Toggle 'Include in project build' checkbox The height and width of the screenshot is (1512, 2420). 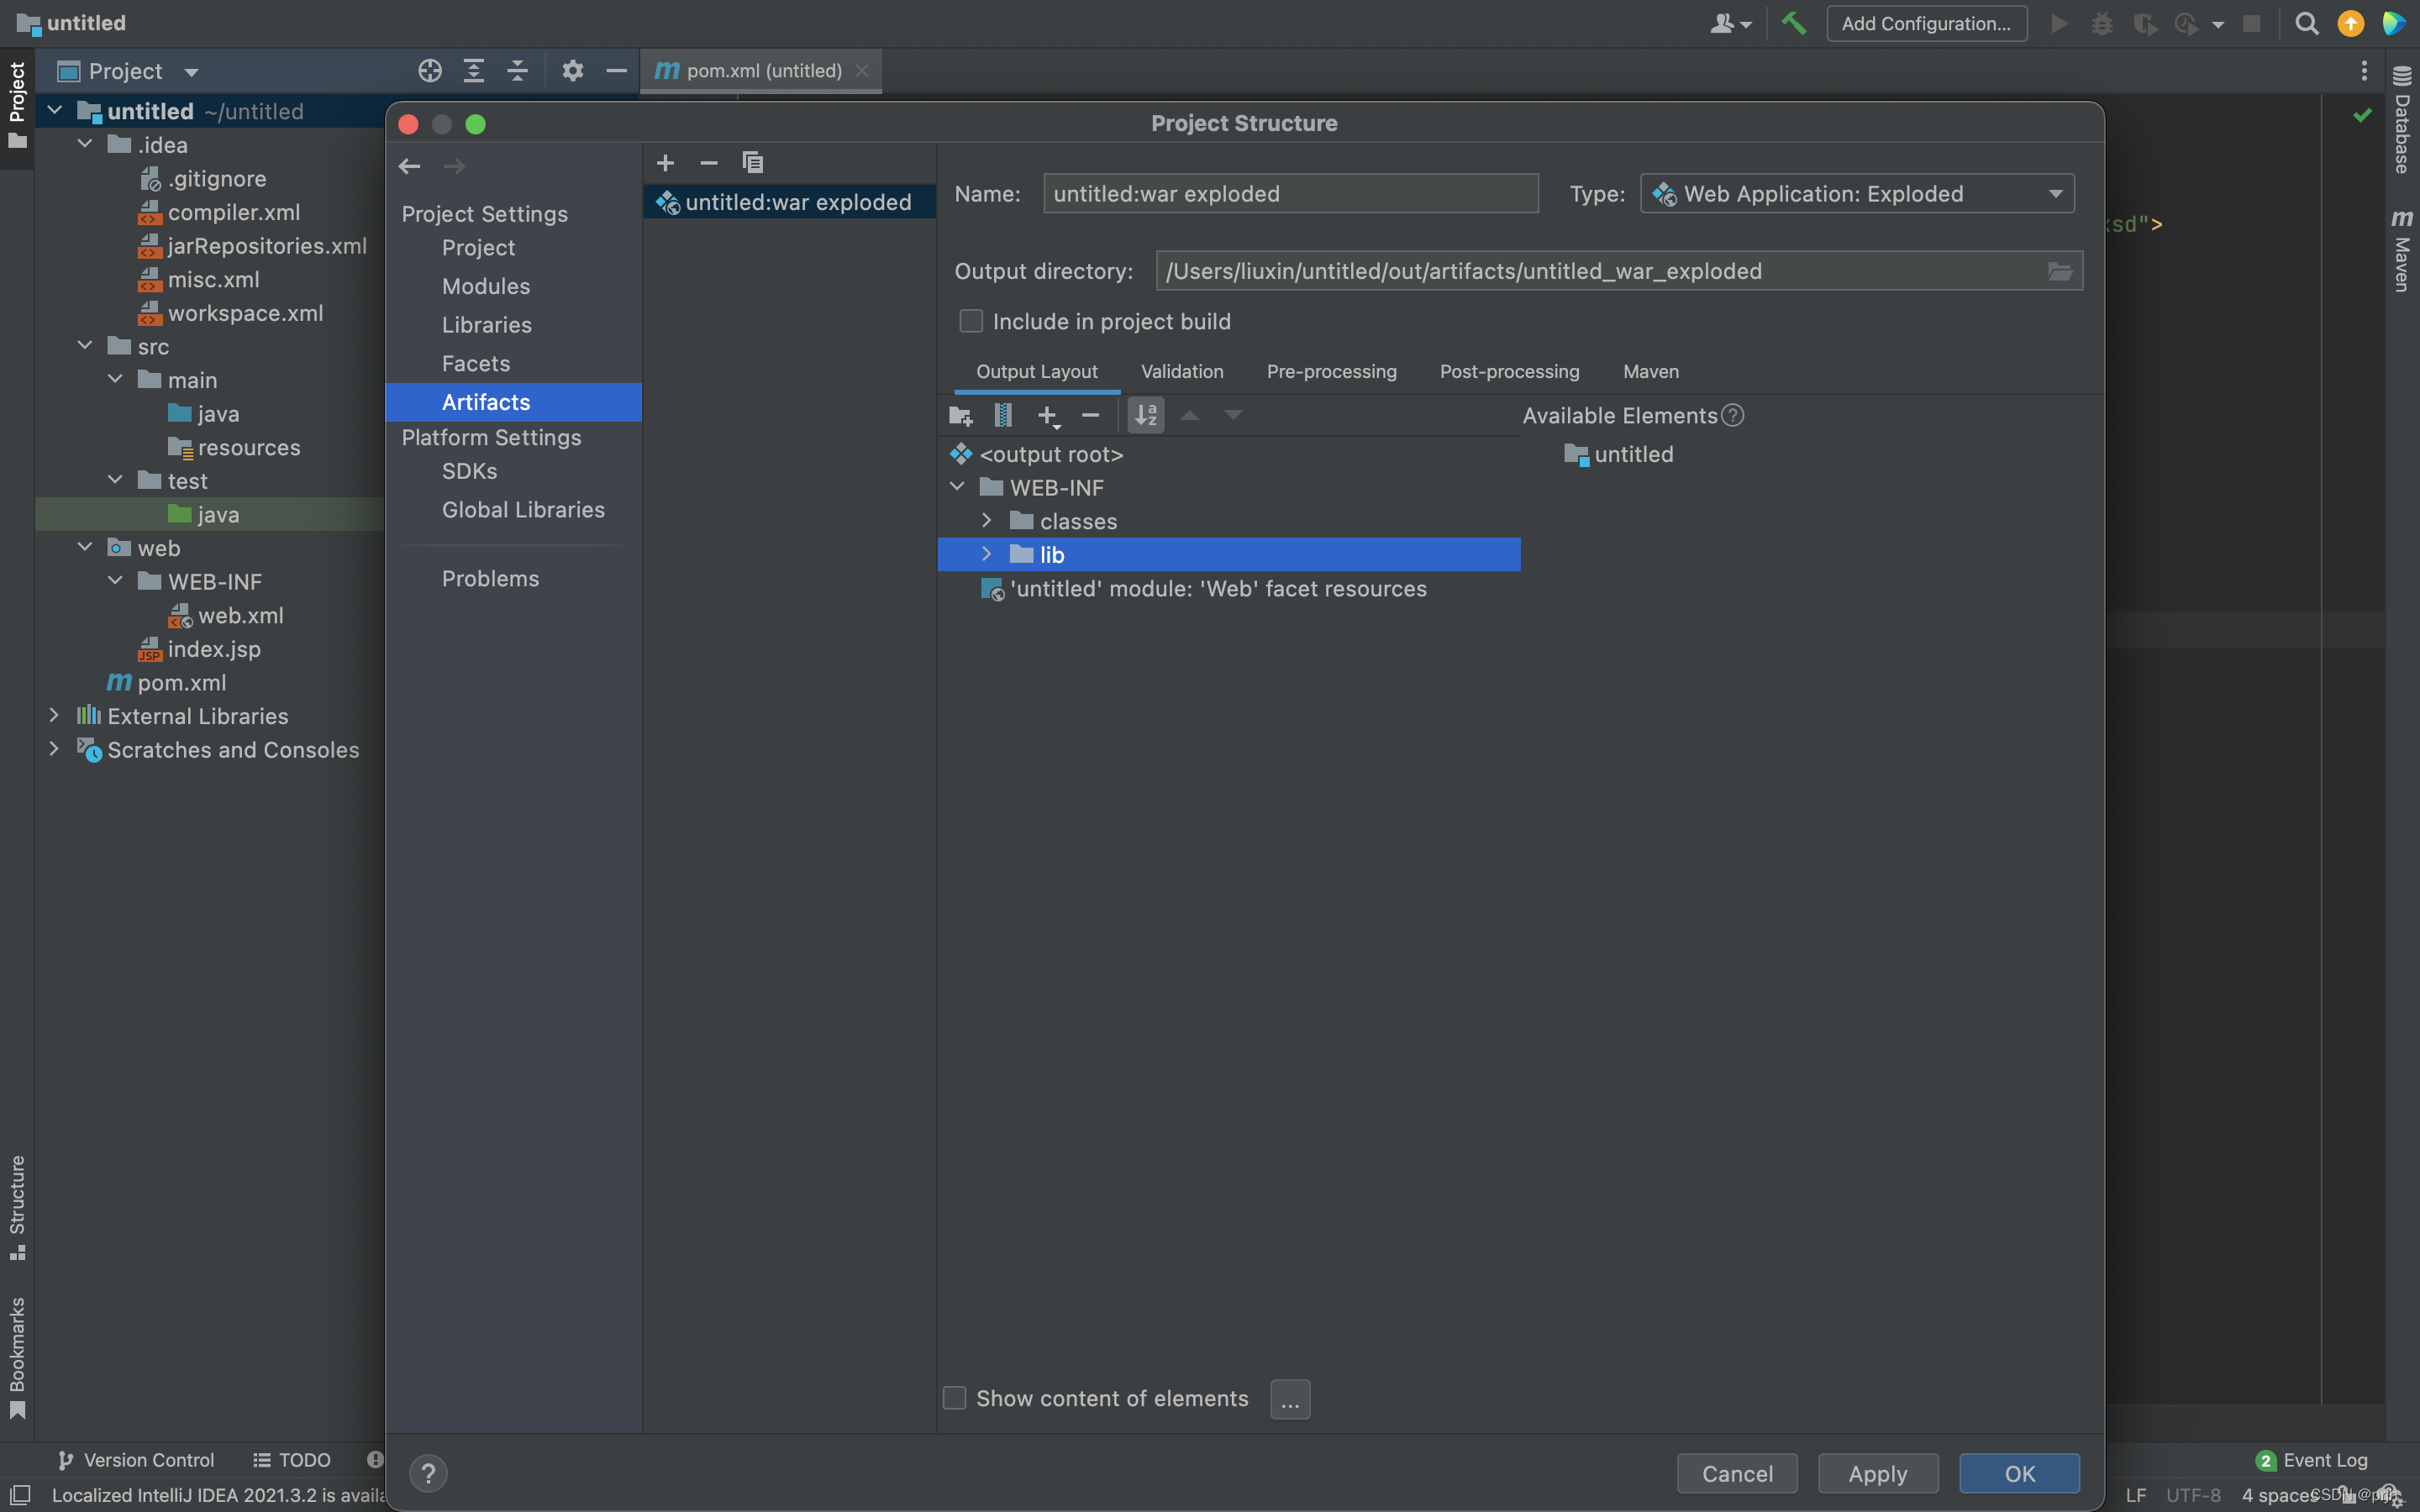(x=969, y=321)
